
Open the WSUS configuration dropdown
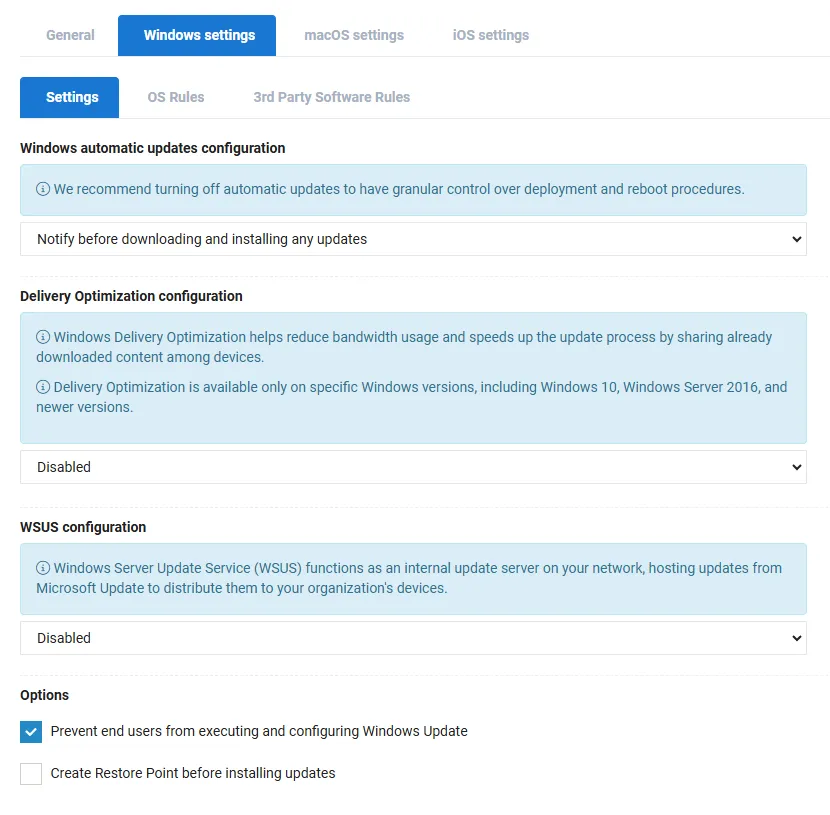point(413,638)
